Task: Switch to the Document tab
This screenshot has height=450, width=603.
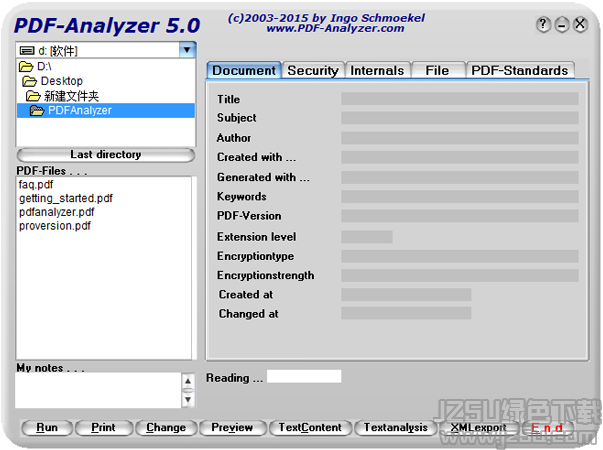Action: (x=244, y=70)
